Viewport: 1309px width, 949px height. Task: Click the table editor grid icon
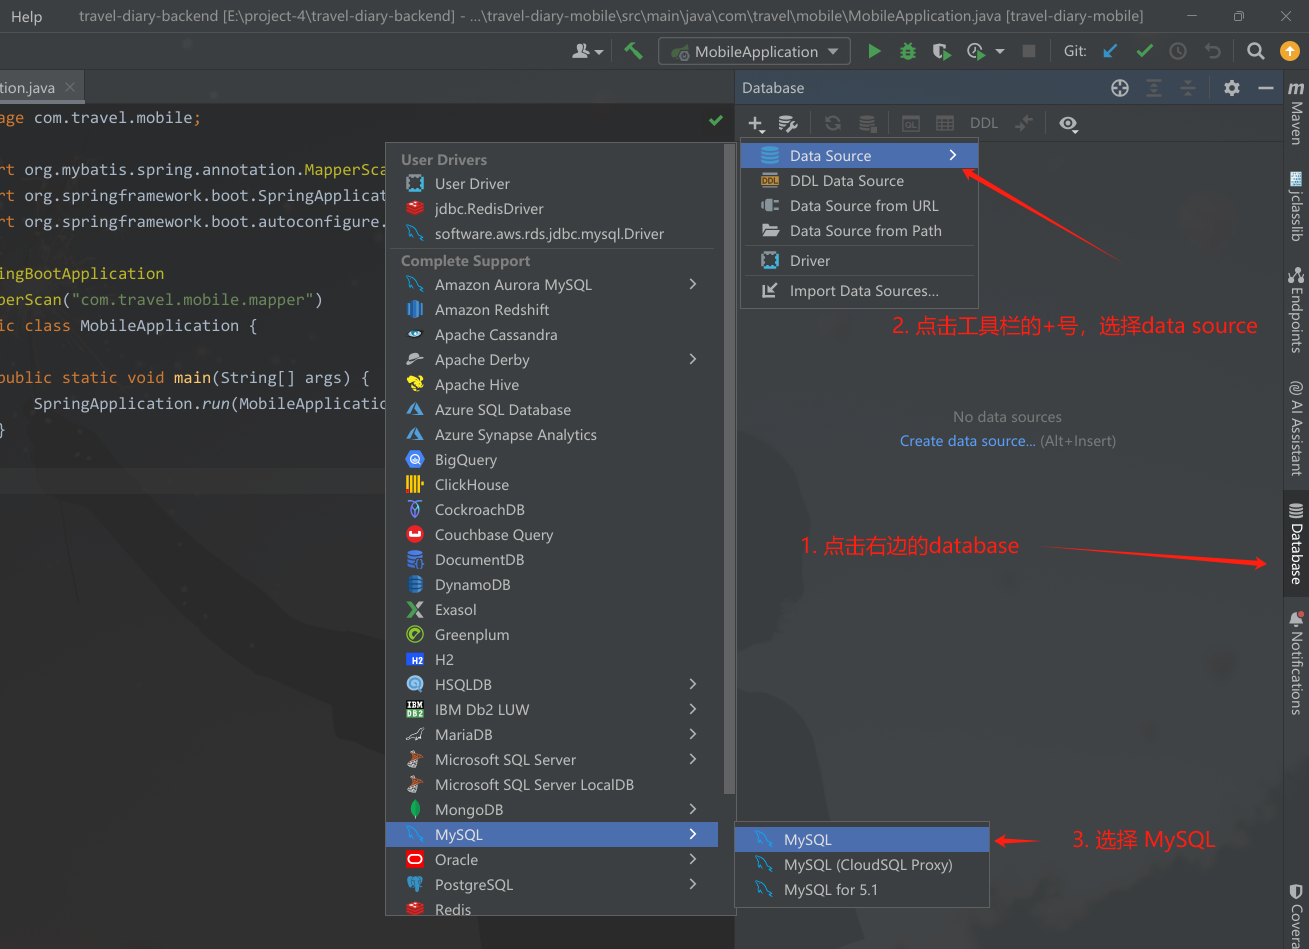[x=945, y=124]
